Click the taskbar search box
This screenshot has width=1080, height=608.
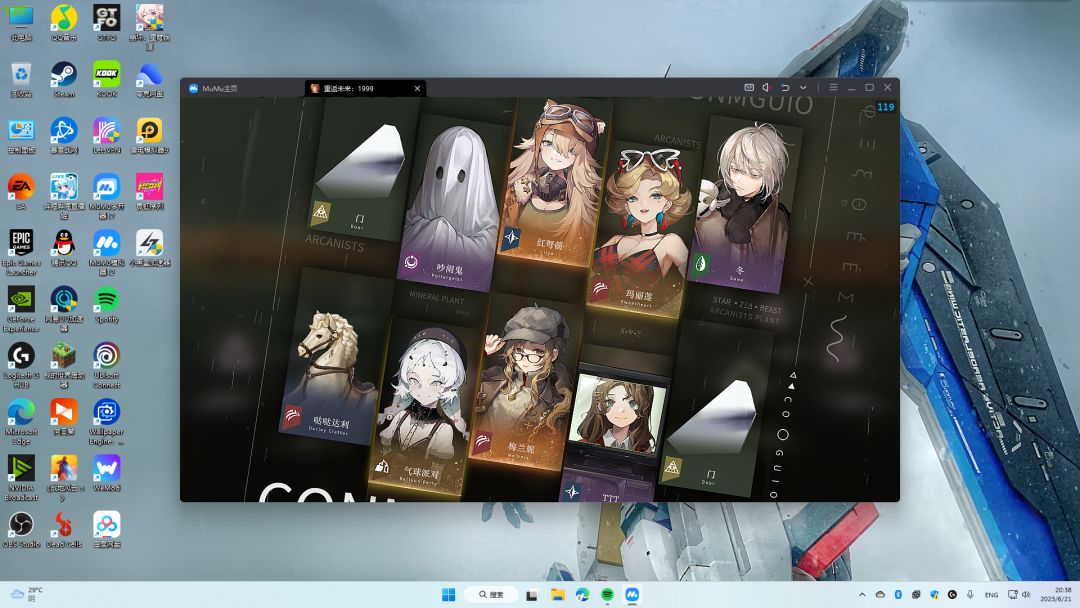[491, 594]
